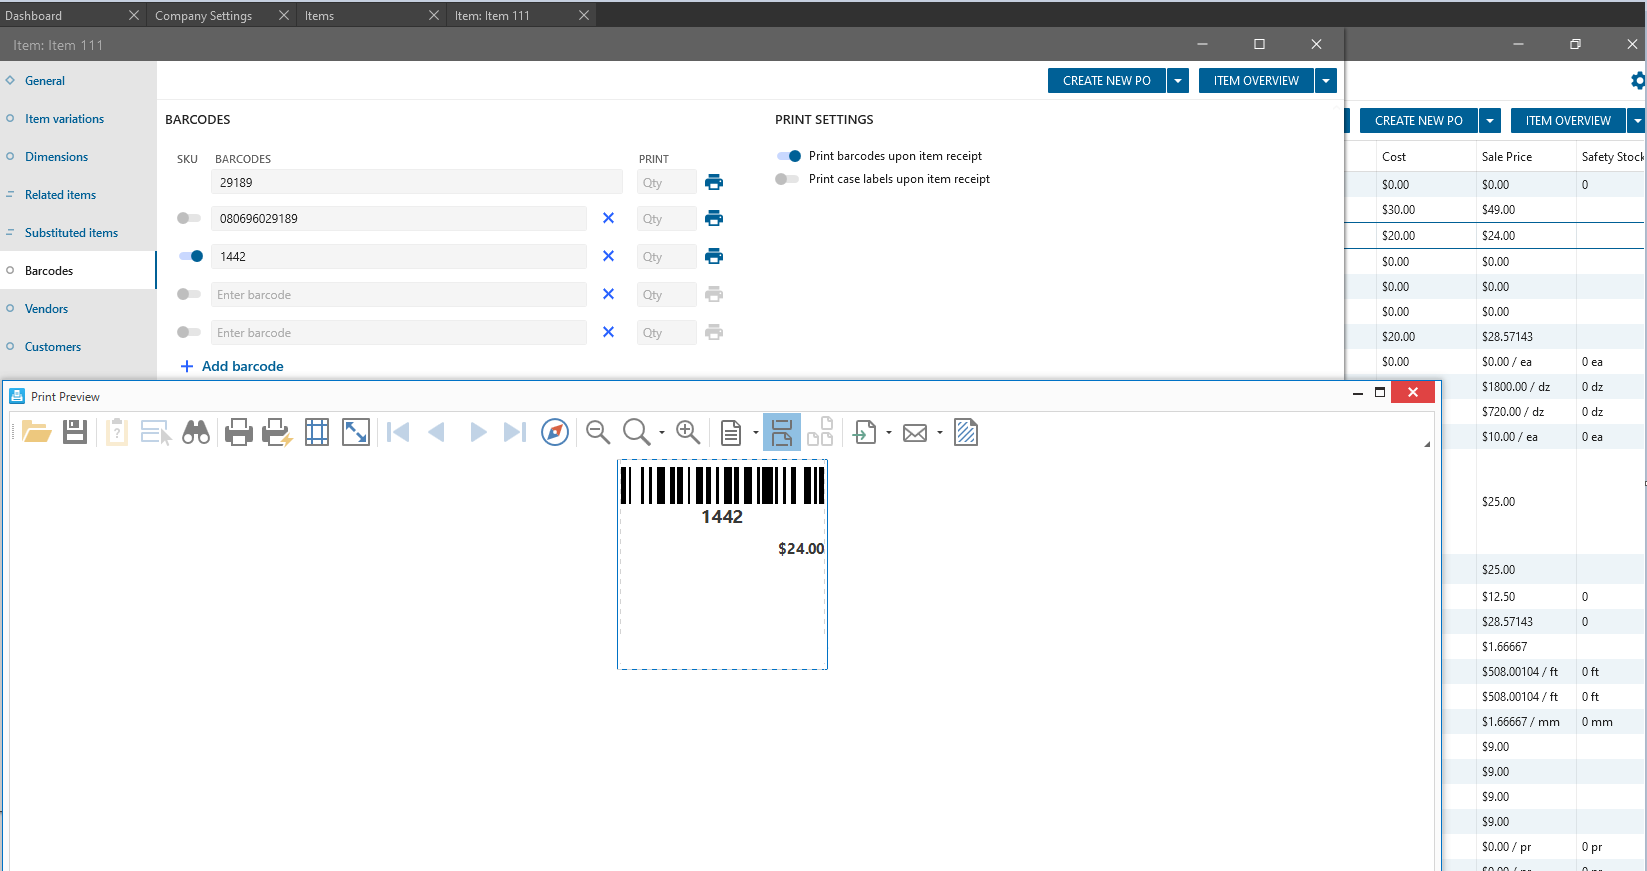The image size is (1647, 871).
Task: Click background window's Item Overview button
Action: [x=1568, y=121]
